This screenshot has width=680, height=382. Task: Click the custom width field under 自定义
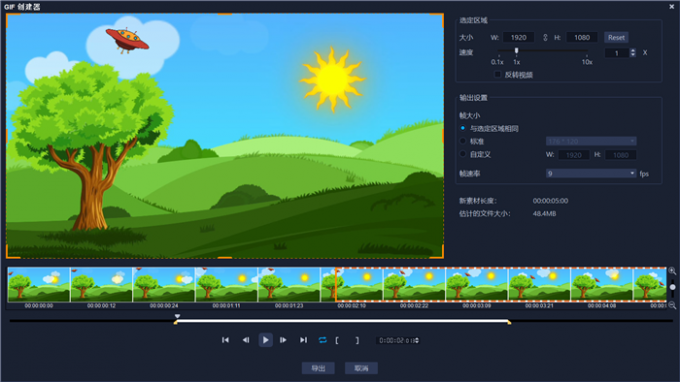click(x=574, y=155)
